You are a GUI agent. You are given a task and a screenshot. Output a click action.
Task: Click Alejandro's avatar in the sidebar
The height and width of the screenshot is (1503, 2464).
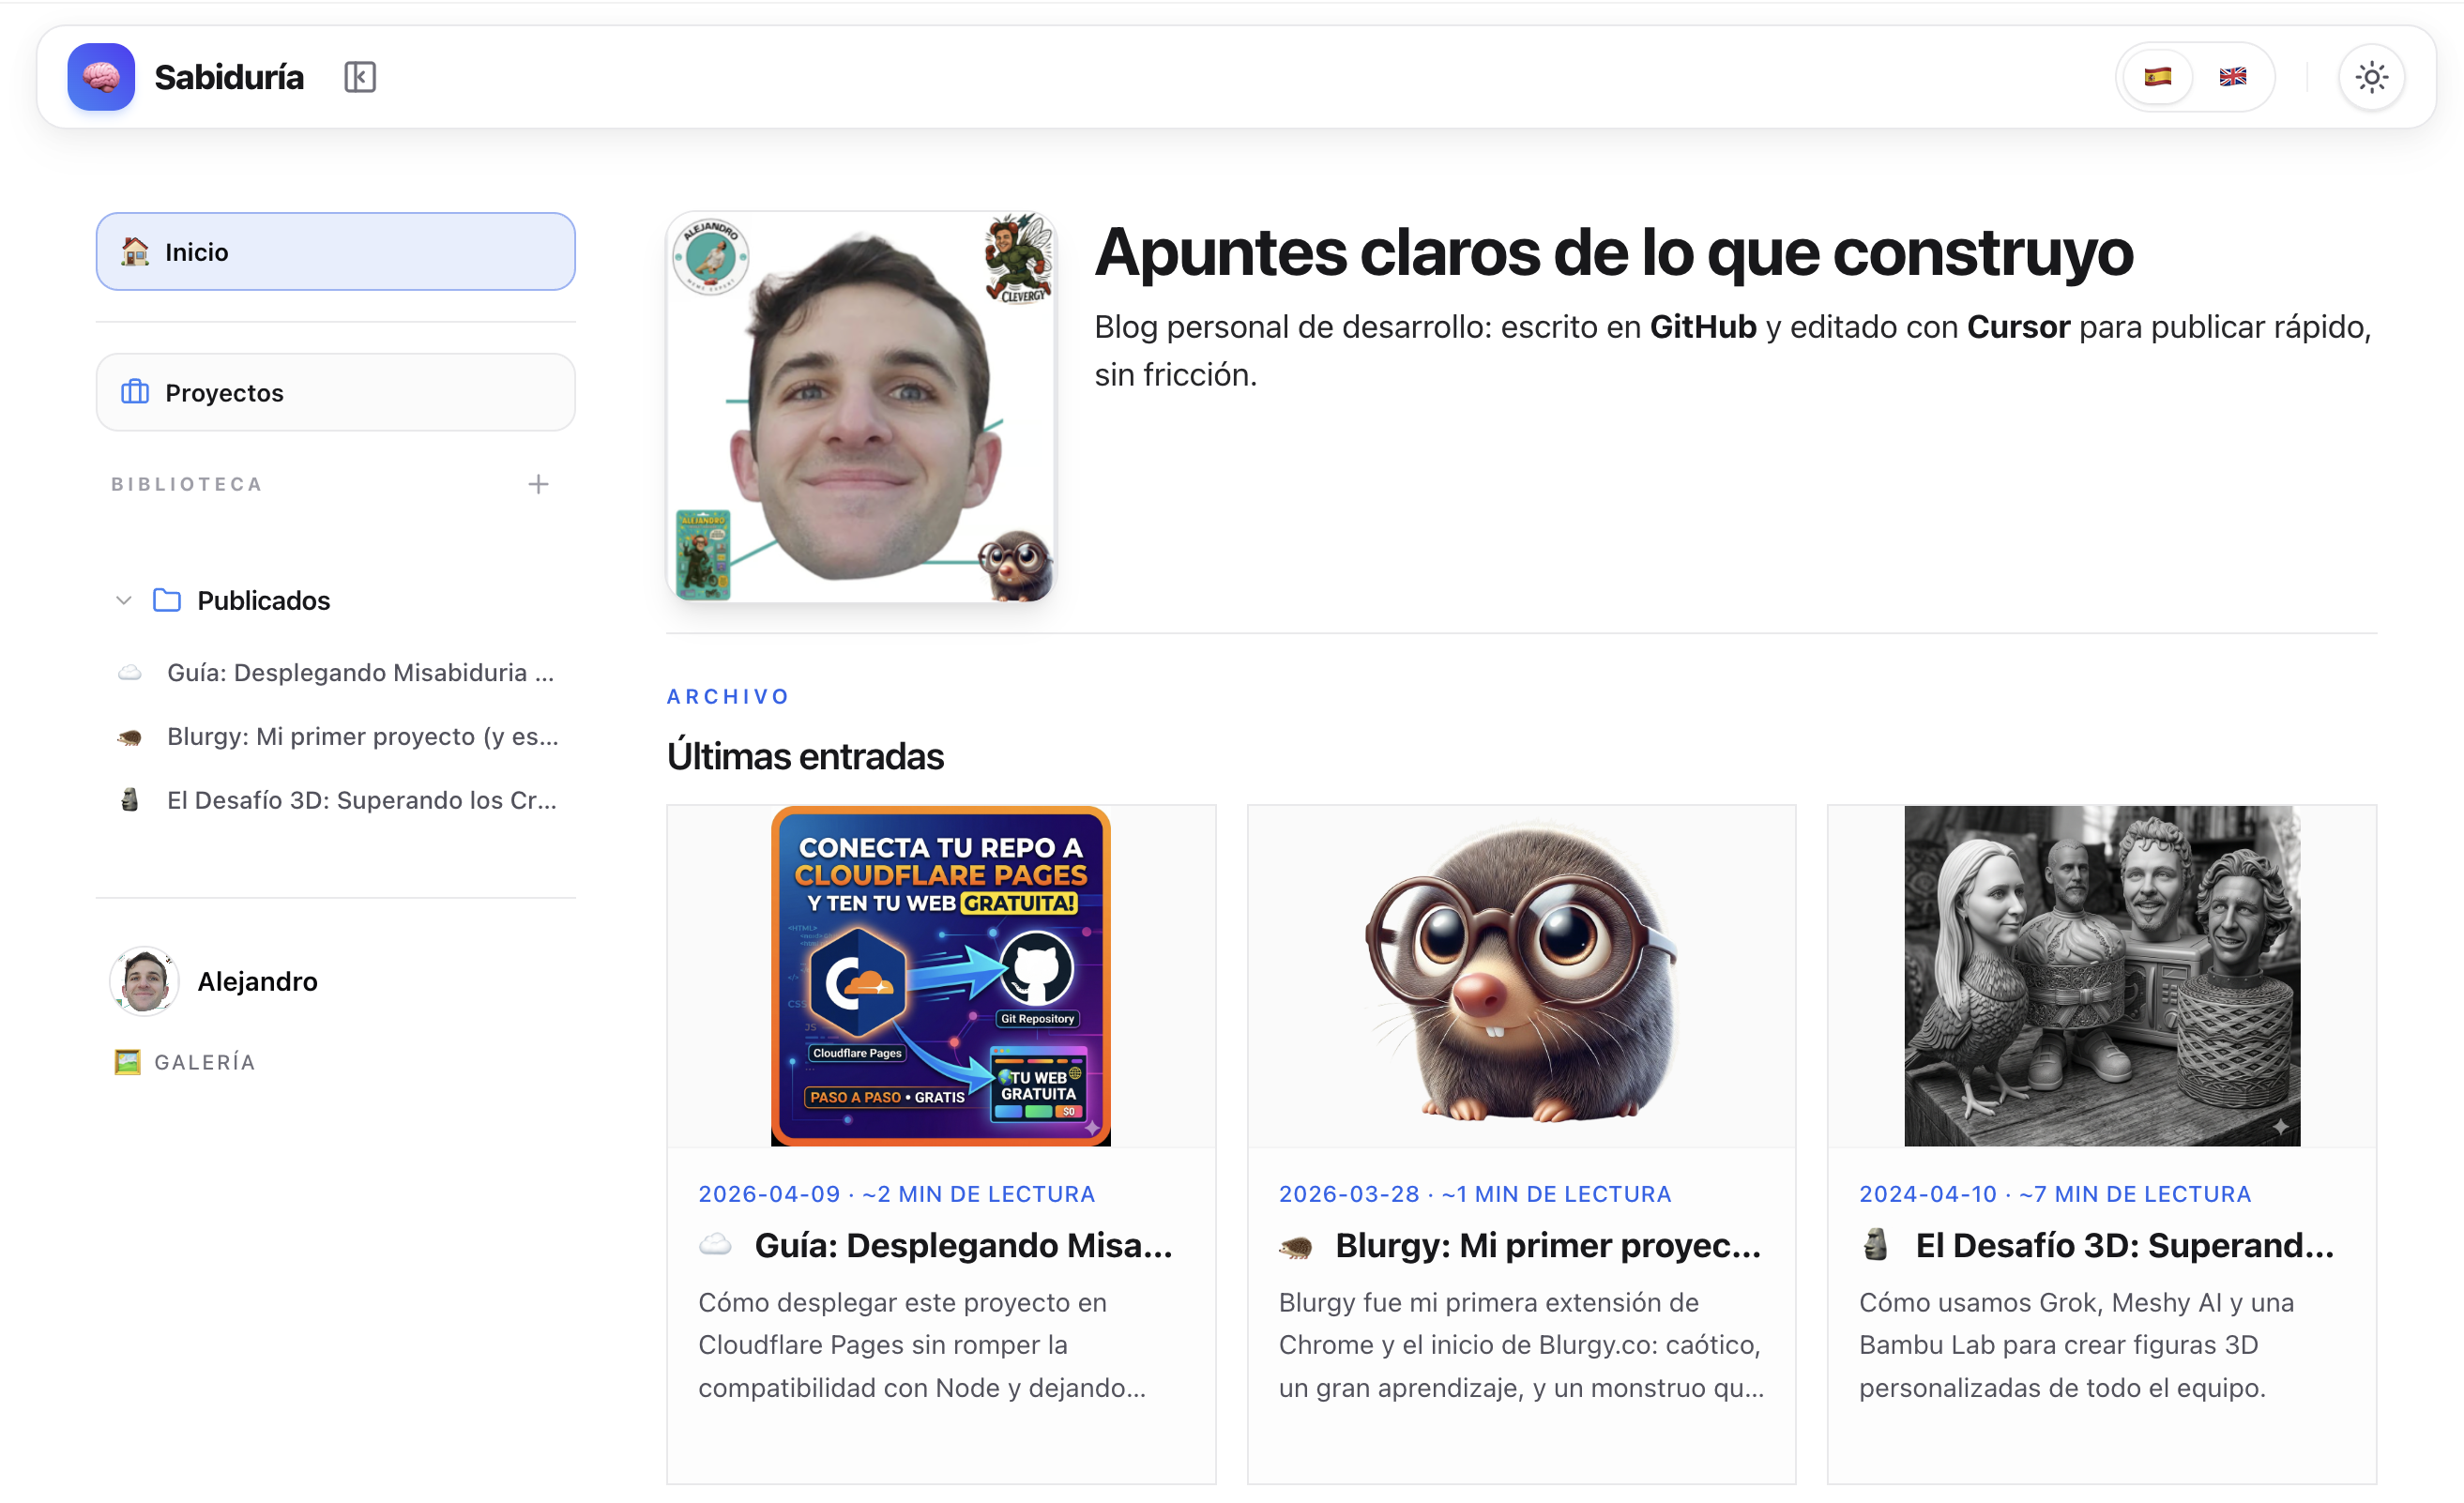(x=144, y=982)
